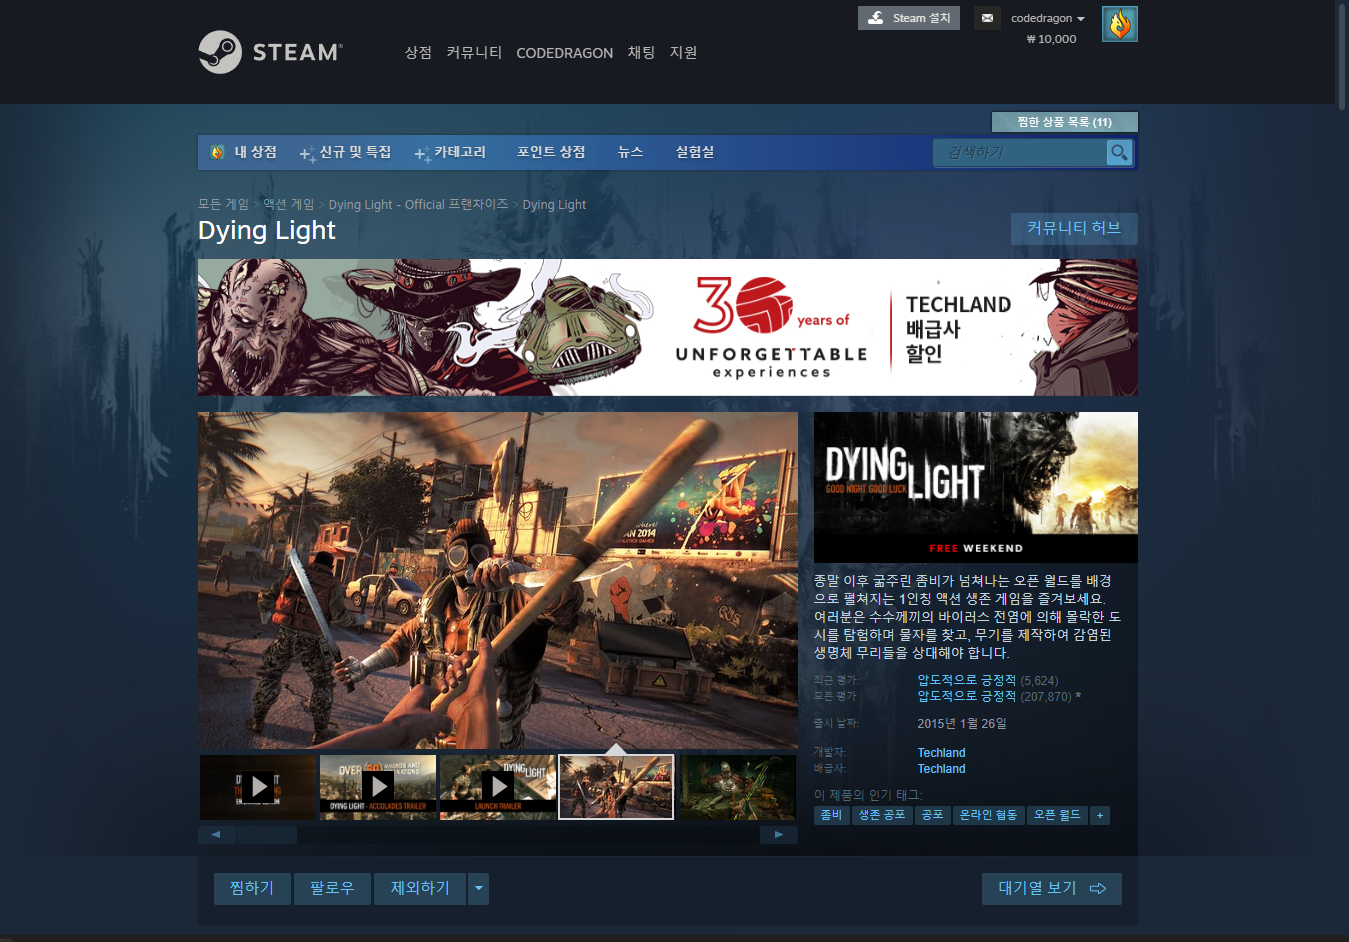The height and width of the screenshot is (942, 1349).
Task: Select the 공포 tag
Action: click(x=932, y=815)
